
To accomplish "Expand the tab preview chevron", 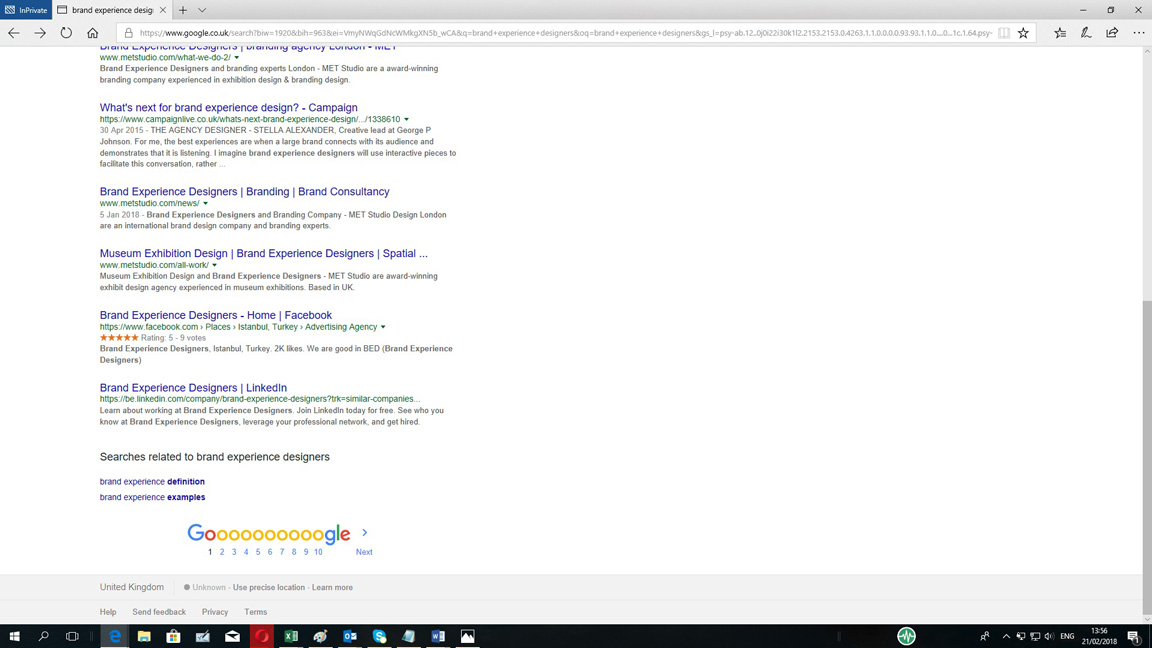I will point(202,10).
